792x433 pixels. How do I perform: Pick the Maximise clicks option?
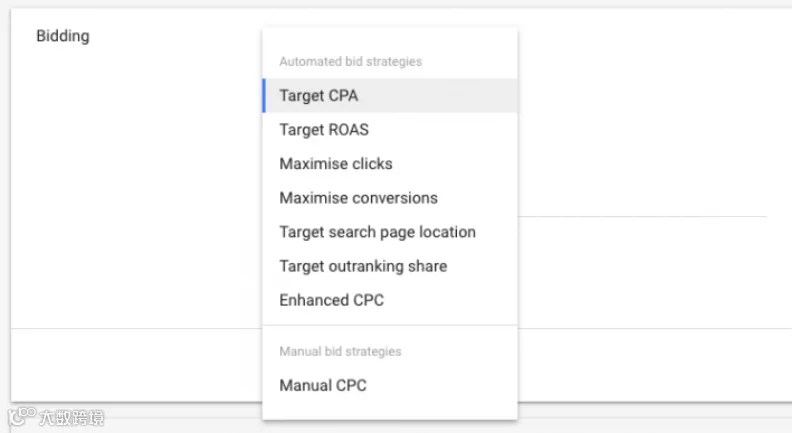tap(336, 164)
